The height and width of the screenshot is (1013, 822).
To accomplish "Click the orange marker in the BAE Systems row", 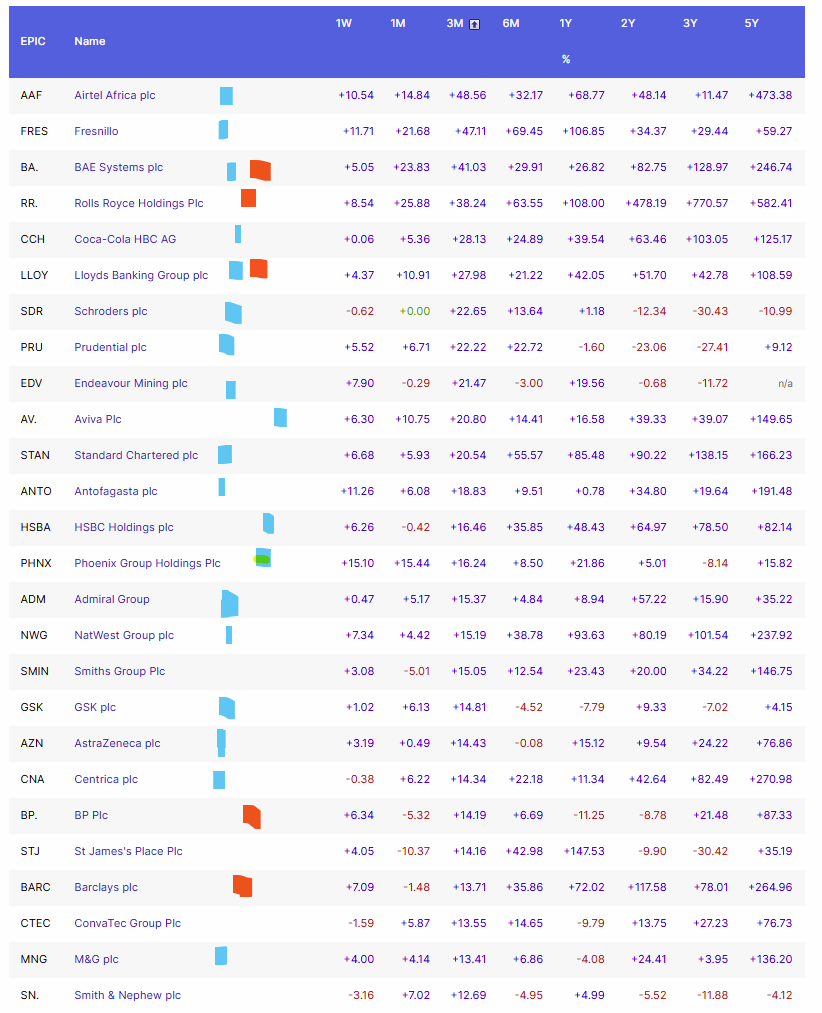I will point(260,170).
